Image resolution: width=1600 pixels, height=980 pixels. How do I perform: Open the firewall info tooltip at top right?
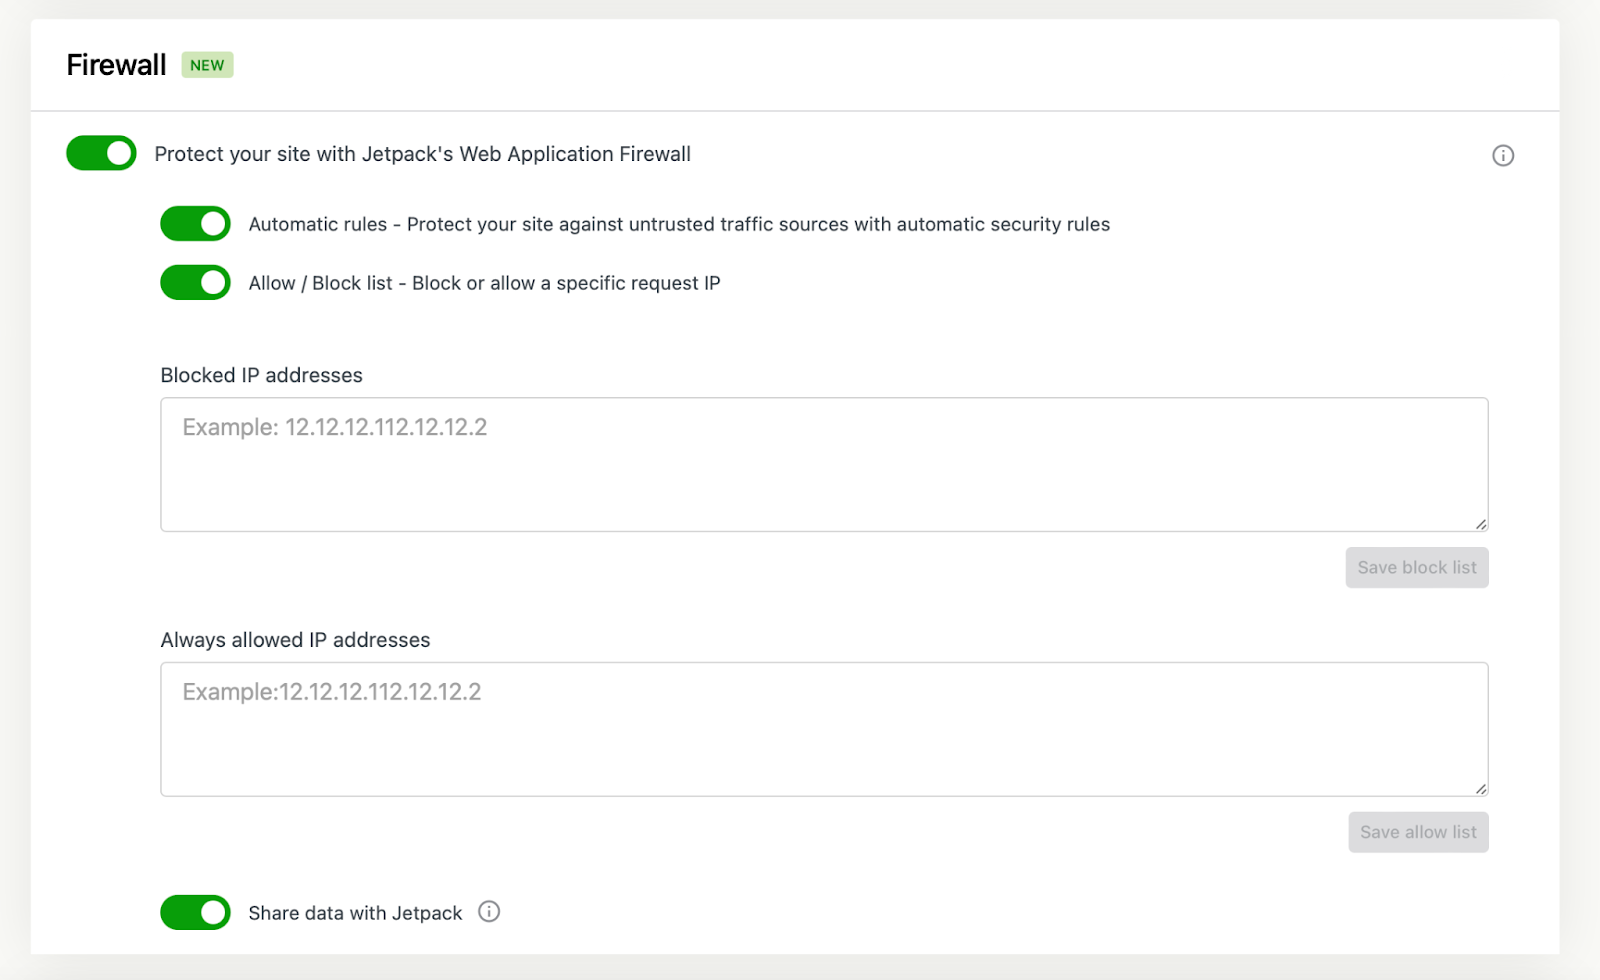(1502, 155)
